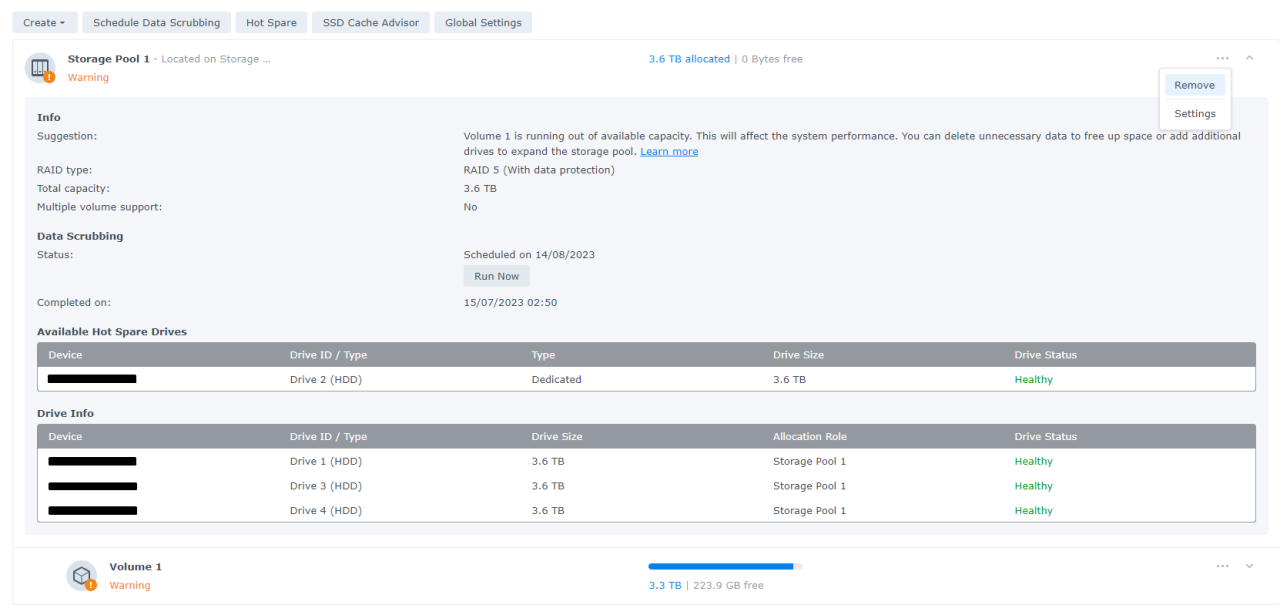
Task: Open the Create dropdown
Action: point(44,23)
